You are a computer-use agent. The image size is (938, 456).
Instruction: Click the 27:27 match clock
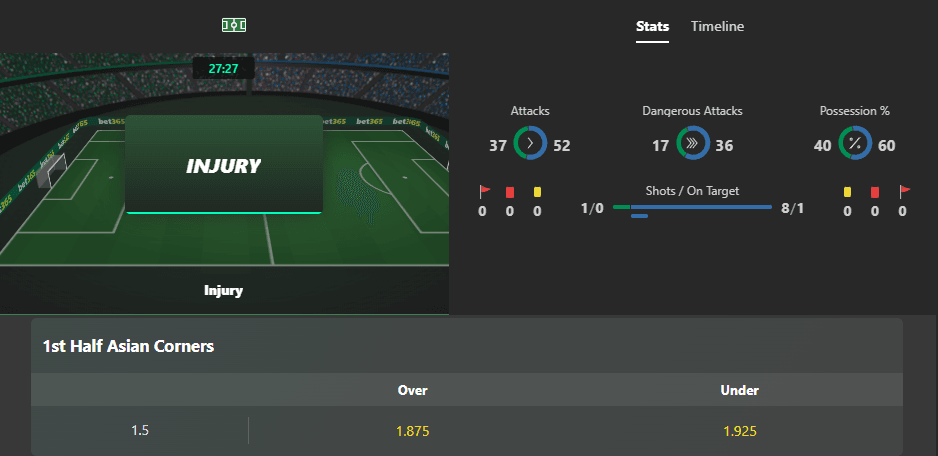pyautogui.click(x=223, y=69)
